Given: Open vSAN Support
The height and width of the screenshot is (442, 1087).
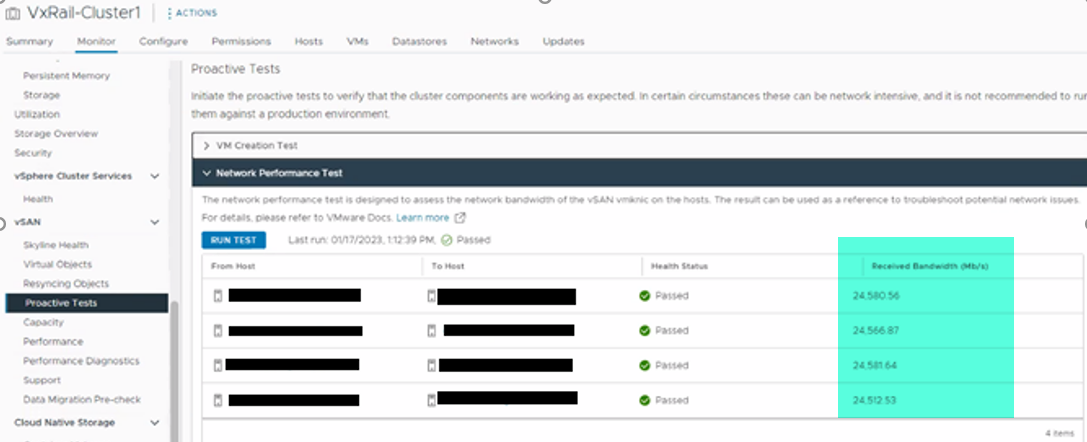Looking at the screenshot, I should pyautogui.click(x=42, y=380).
